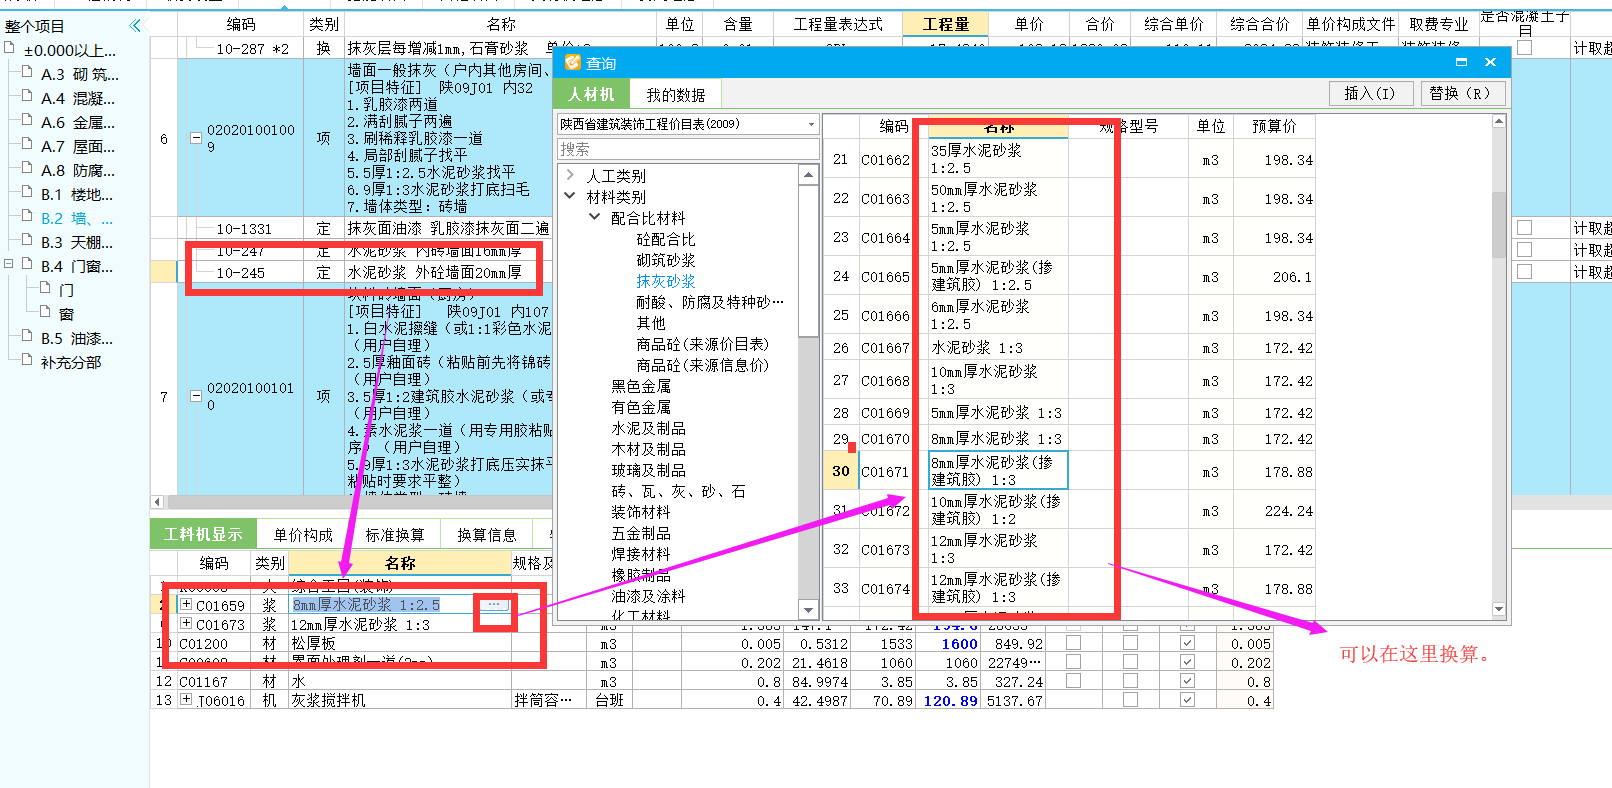Viewport: 1612px width, 788px height.
Task: Expand material row C01659
Action: (x=186, y=604)
